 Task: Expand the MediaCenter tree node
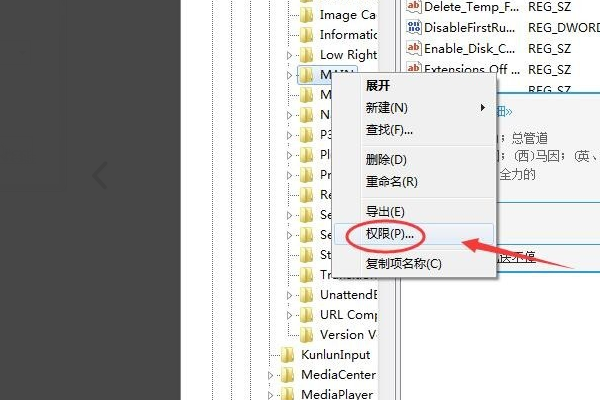coord(271,376)
